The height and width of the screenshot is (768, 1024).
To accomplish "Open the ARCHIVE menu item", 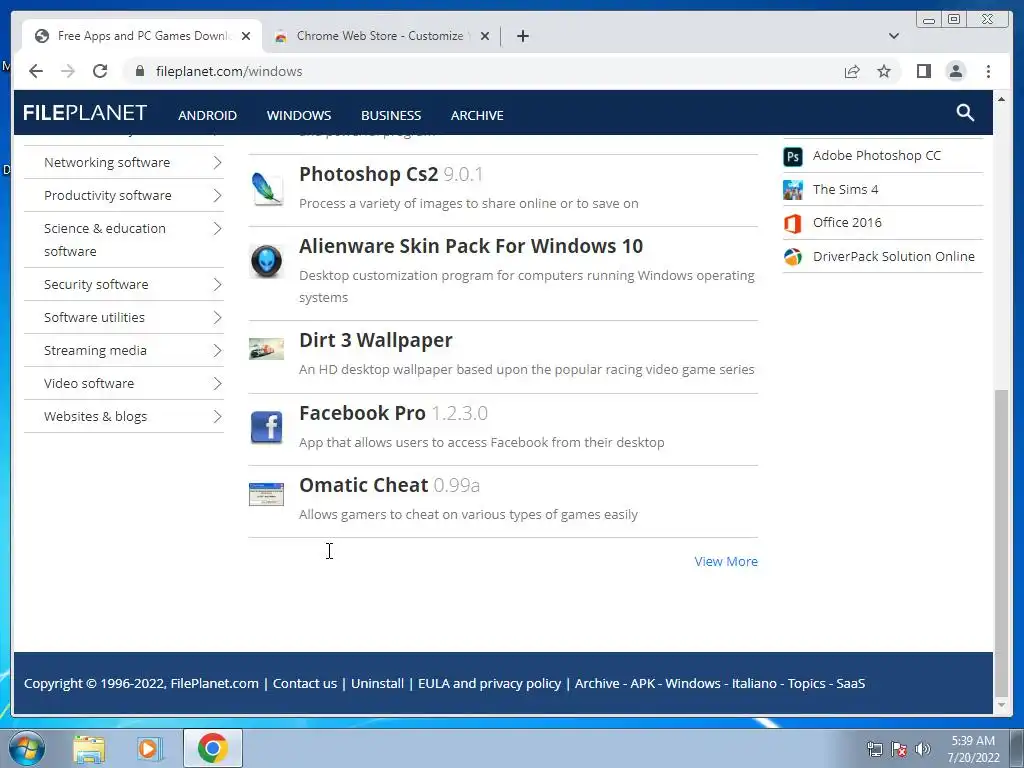I will coord(477,116).
